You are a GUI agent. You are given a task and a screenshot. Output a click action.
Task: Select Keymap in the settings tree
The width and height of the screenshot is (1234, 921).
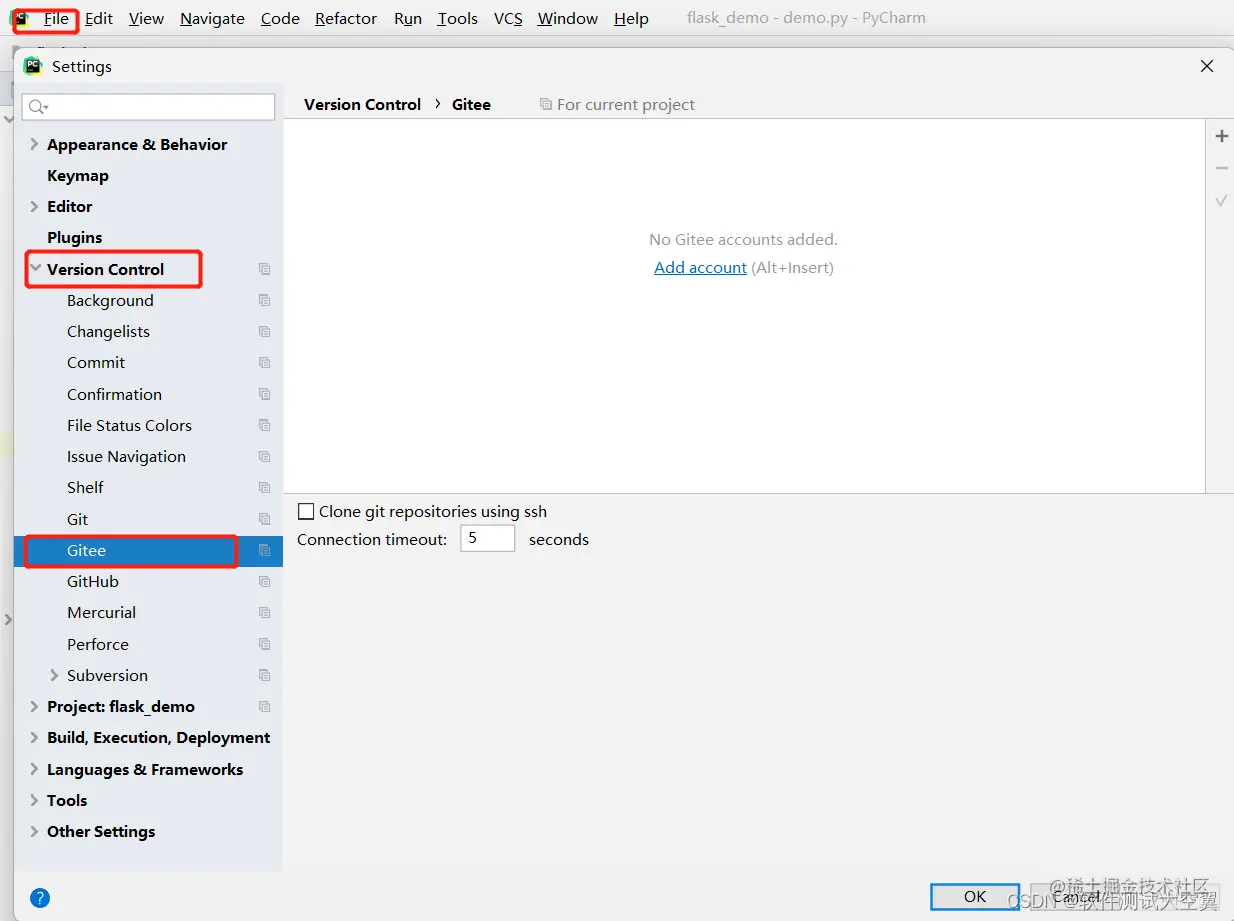[x=78, y=175]
